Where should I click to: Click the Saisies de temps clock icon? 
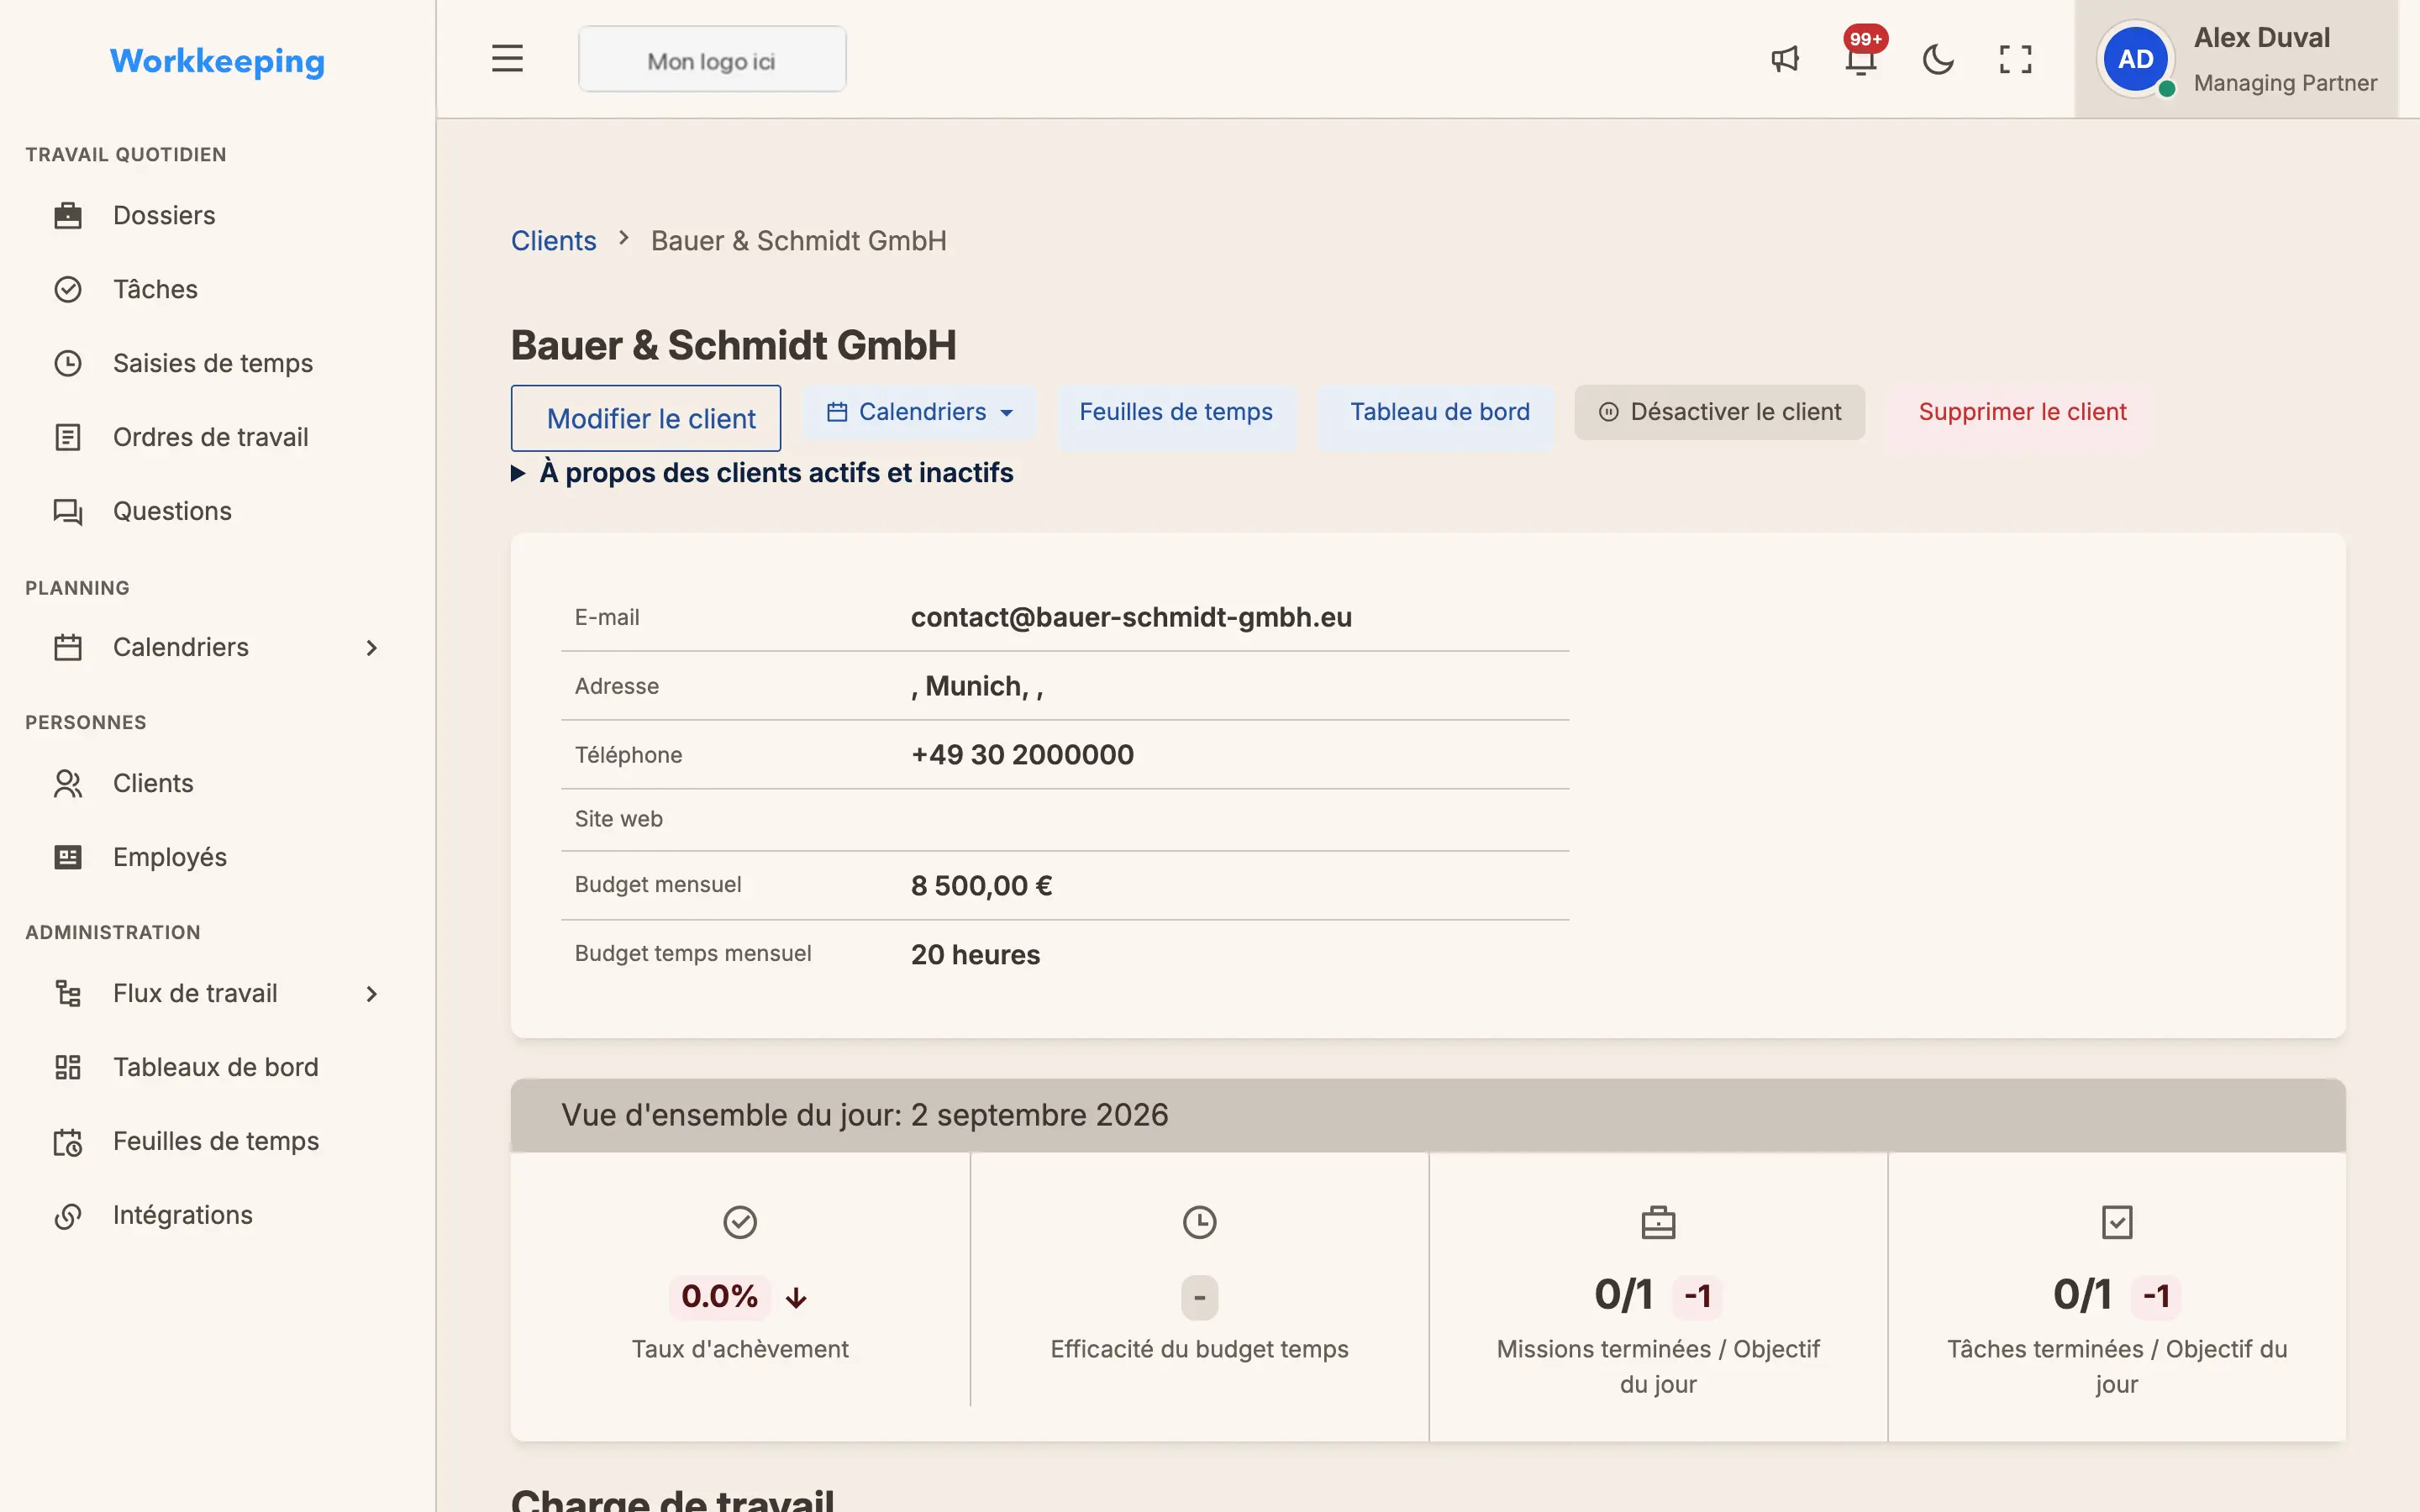(x=68, y=363)
